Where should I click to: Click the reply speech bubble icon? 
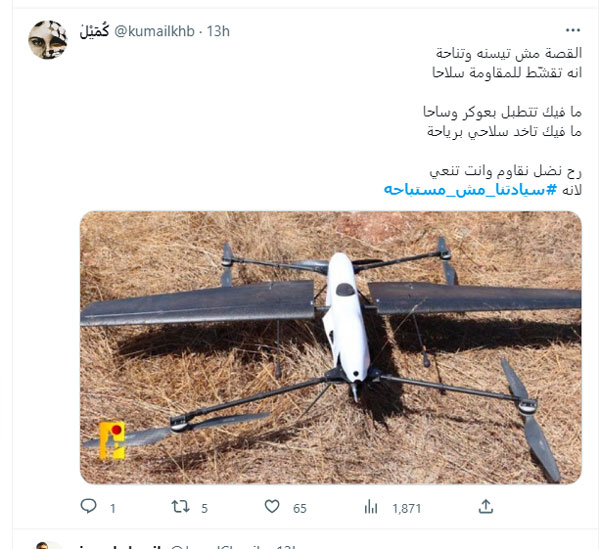click(x=88, y=507)
